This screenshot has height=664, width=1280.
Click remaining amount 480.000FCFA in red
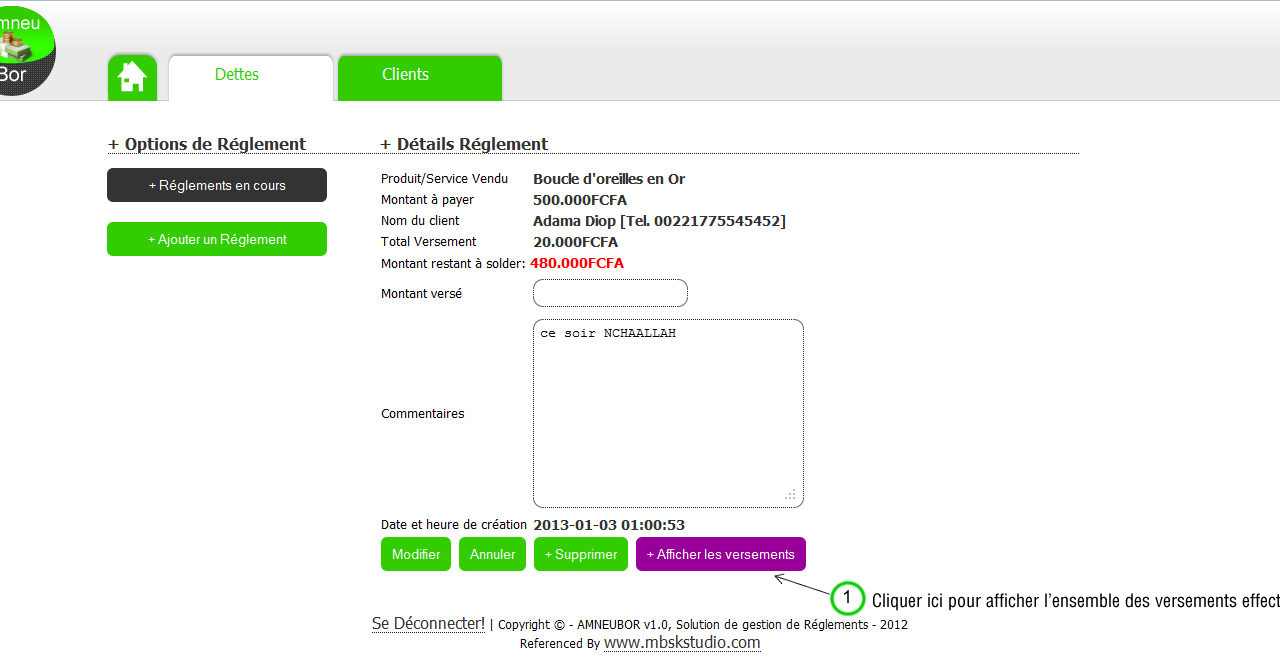point(577,263)
